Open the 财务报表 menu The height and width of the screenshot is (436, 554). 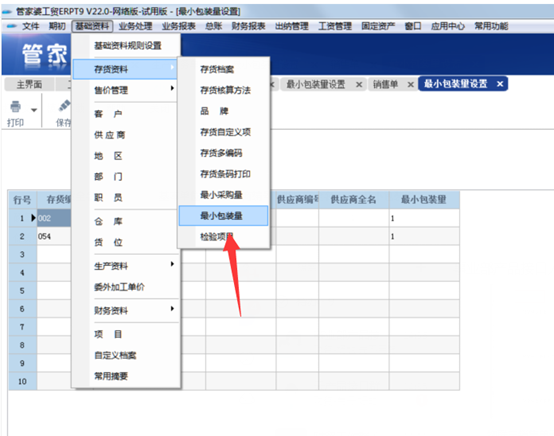[248, 26]
